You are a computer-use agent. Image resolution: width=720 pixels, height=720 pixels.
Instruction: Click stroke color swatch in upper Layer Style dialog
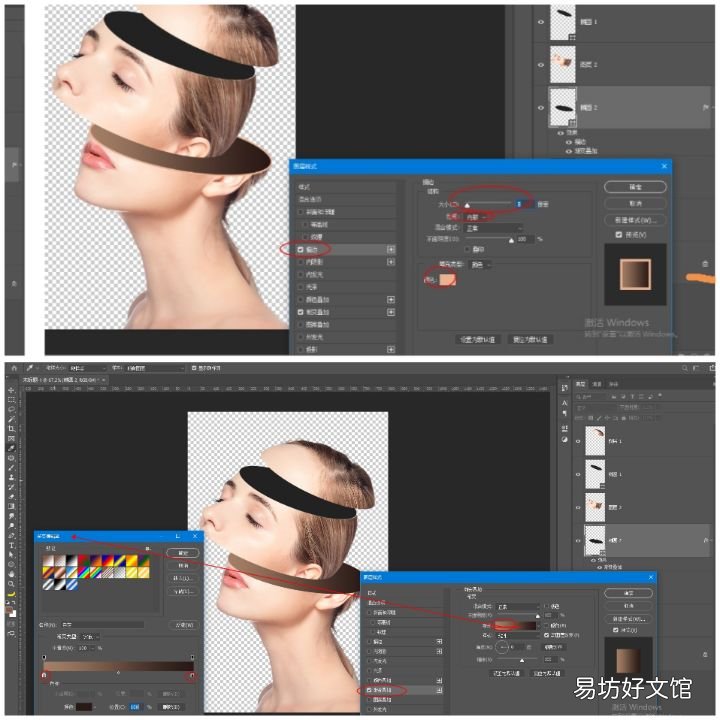pos(447,279)
